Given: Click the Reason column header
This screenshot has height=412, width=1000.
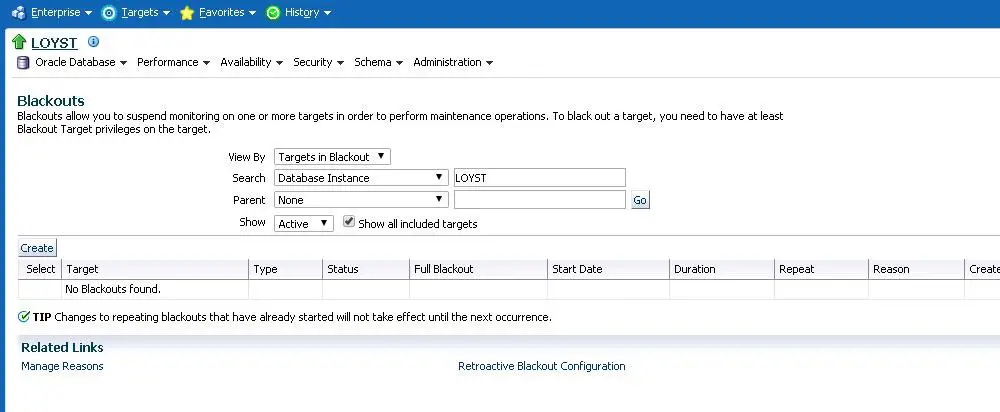Looking at the screenshot, I should click(x=916, y=269).
